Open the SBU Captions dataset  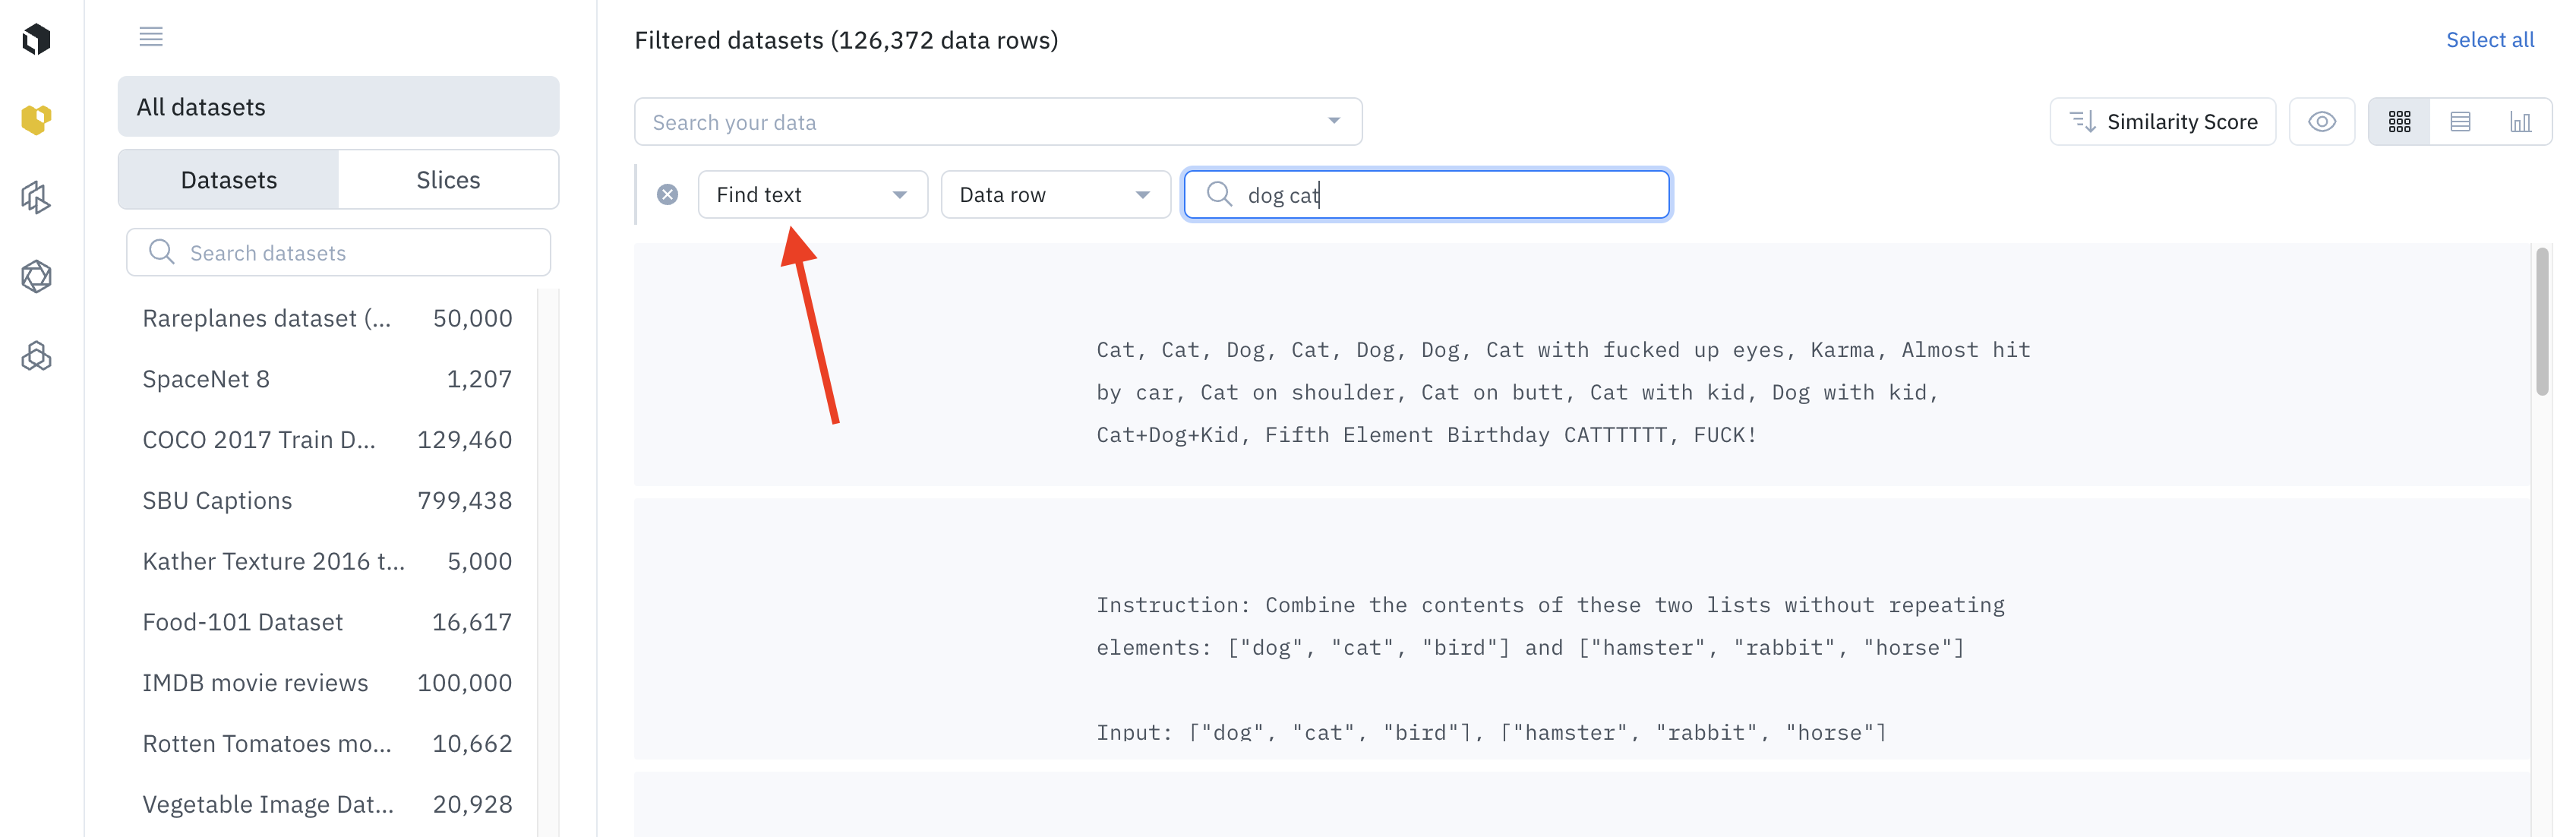point(327,501)
